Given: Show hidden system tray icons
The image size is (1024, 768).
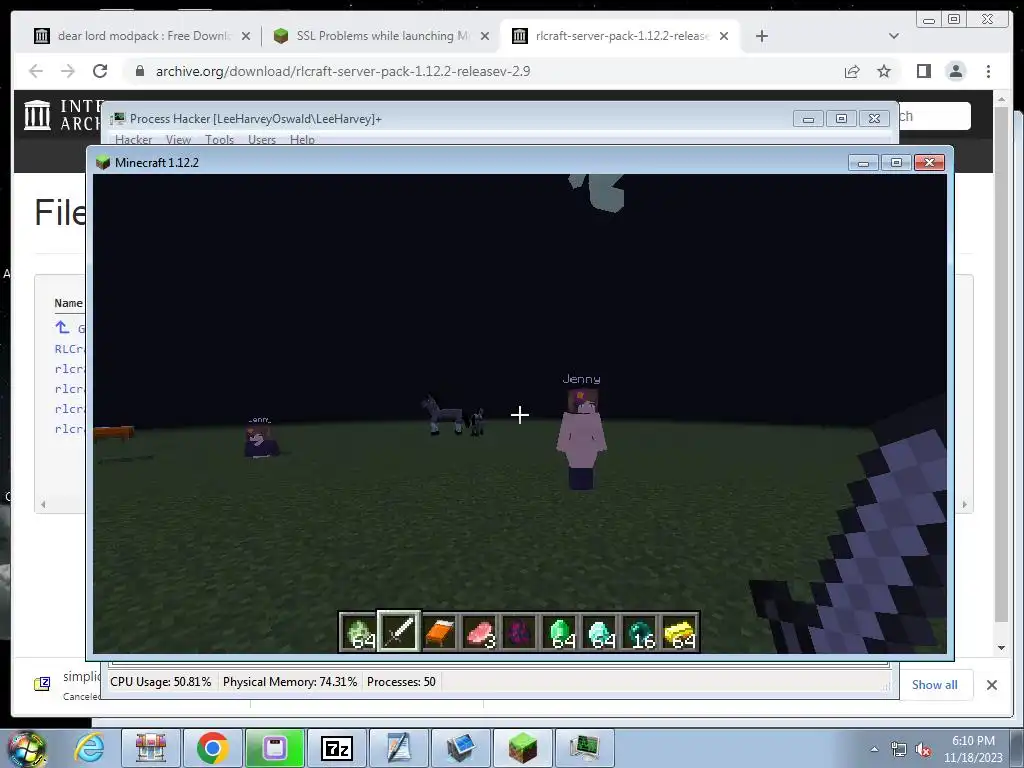Looking at the screenshot, I should tap(874, 749).
